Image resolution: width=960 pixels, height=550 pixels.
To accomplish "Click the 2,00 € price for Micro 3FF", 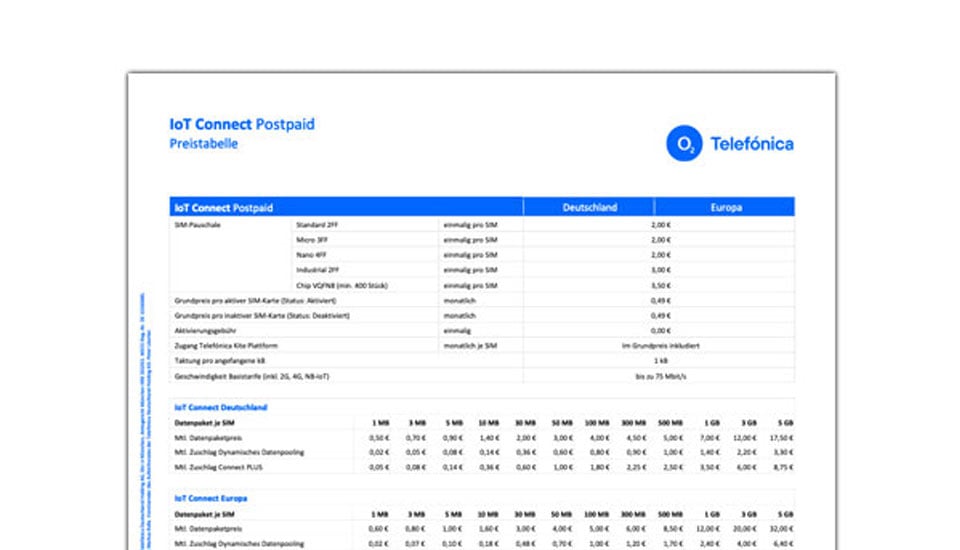I will (661, 239).
